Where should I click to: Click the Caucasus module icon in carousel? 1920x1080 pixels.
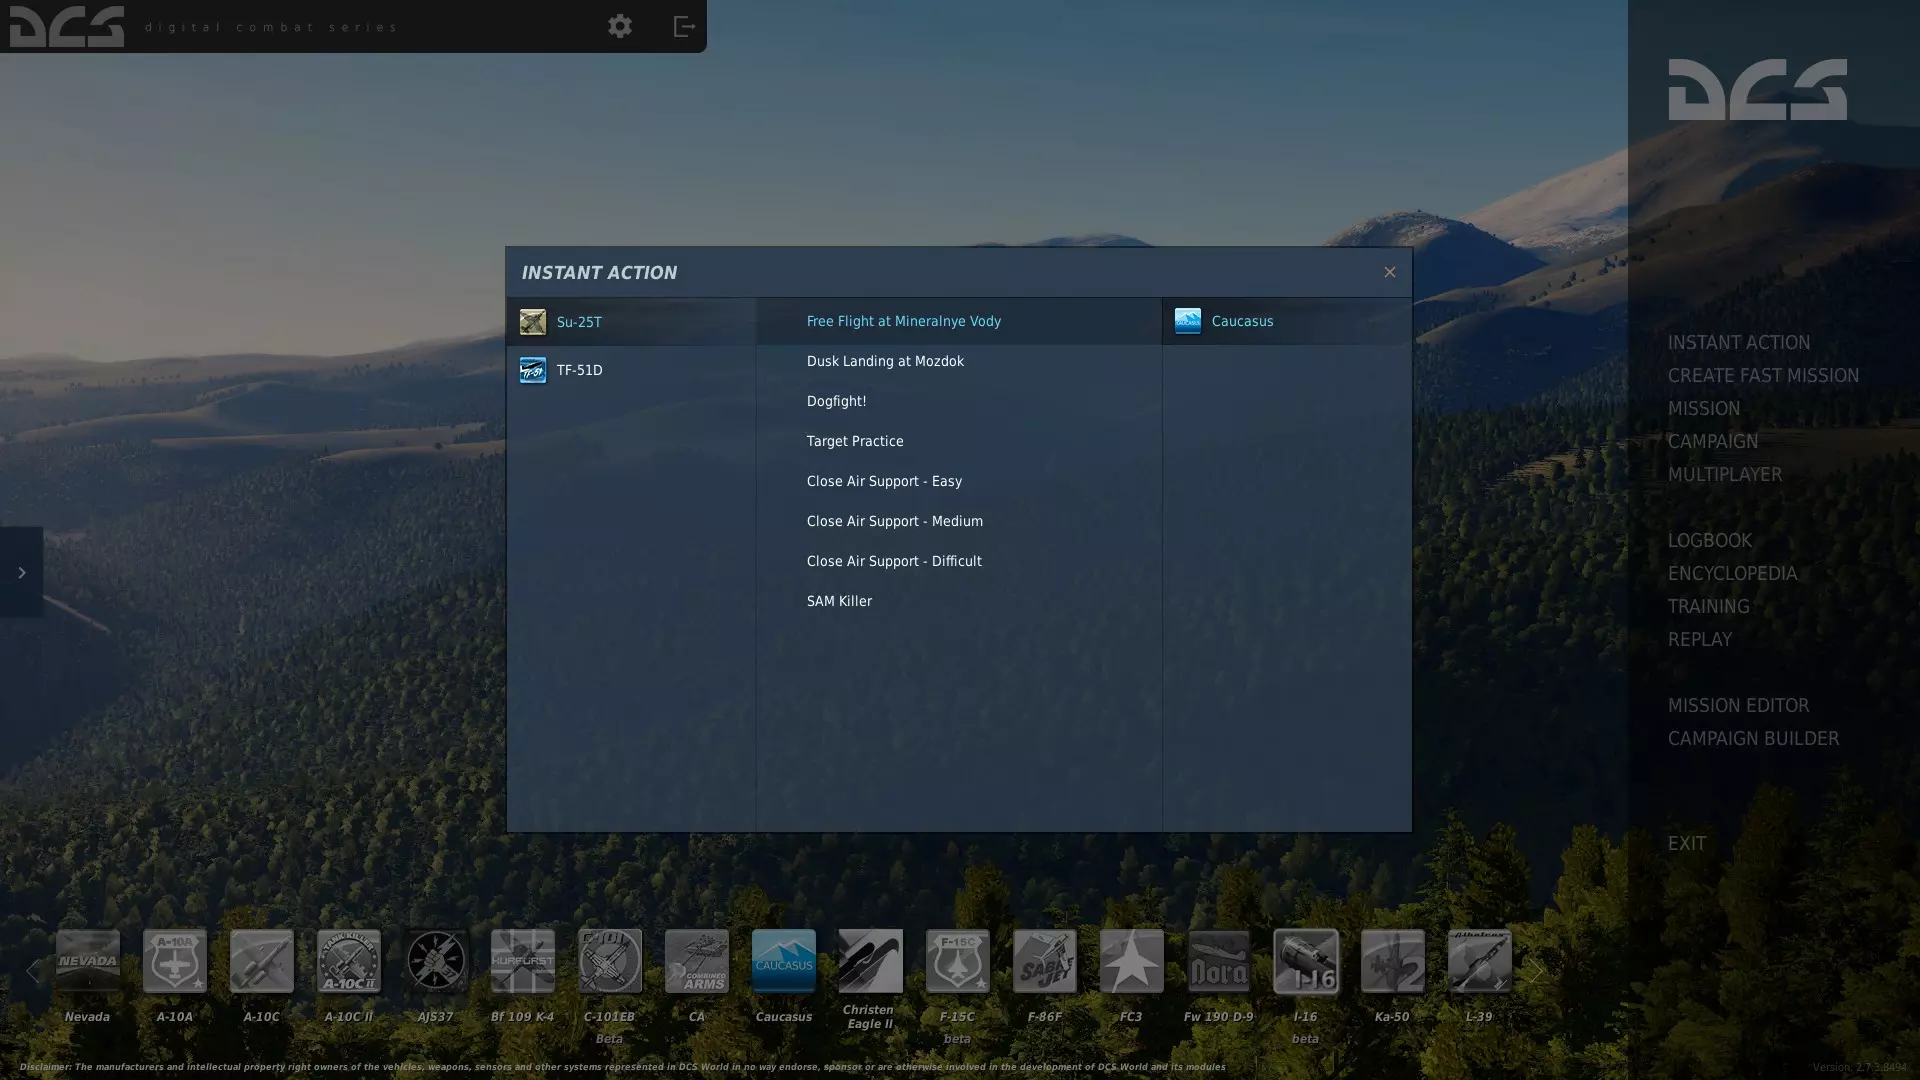pos(784,961)
